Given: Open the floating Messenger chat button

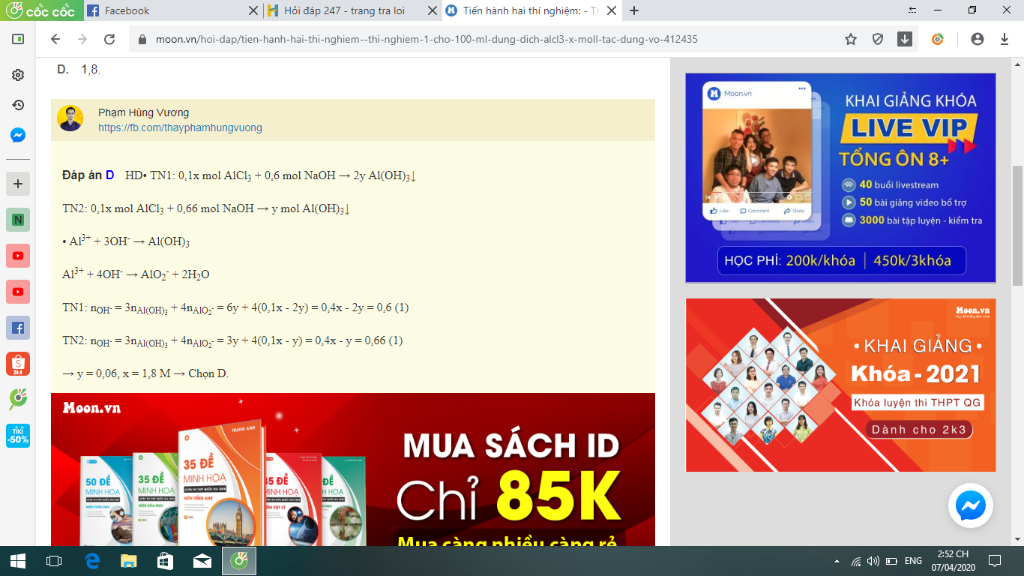Looking at the screenshot, I should (x=970, y=505).
